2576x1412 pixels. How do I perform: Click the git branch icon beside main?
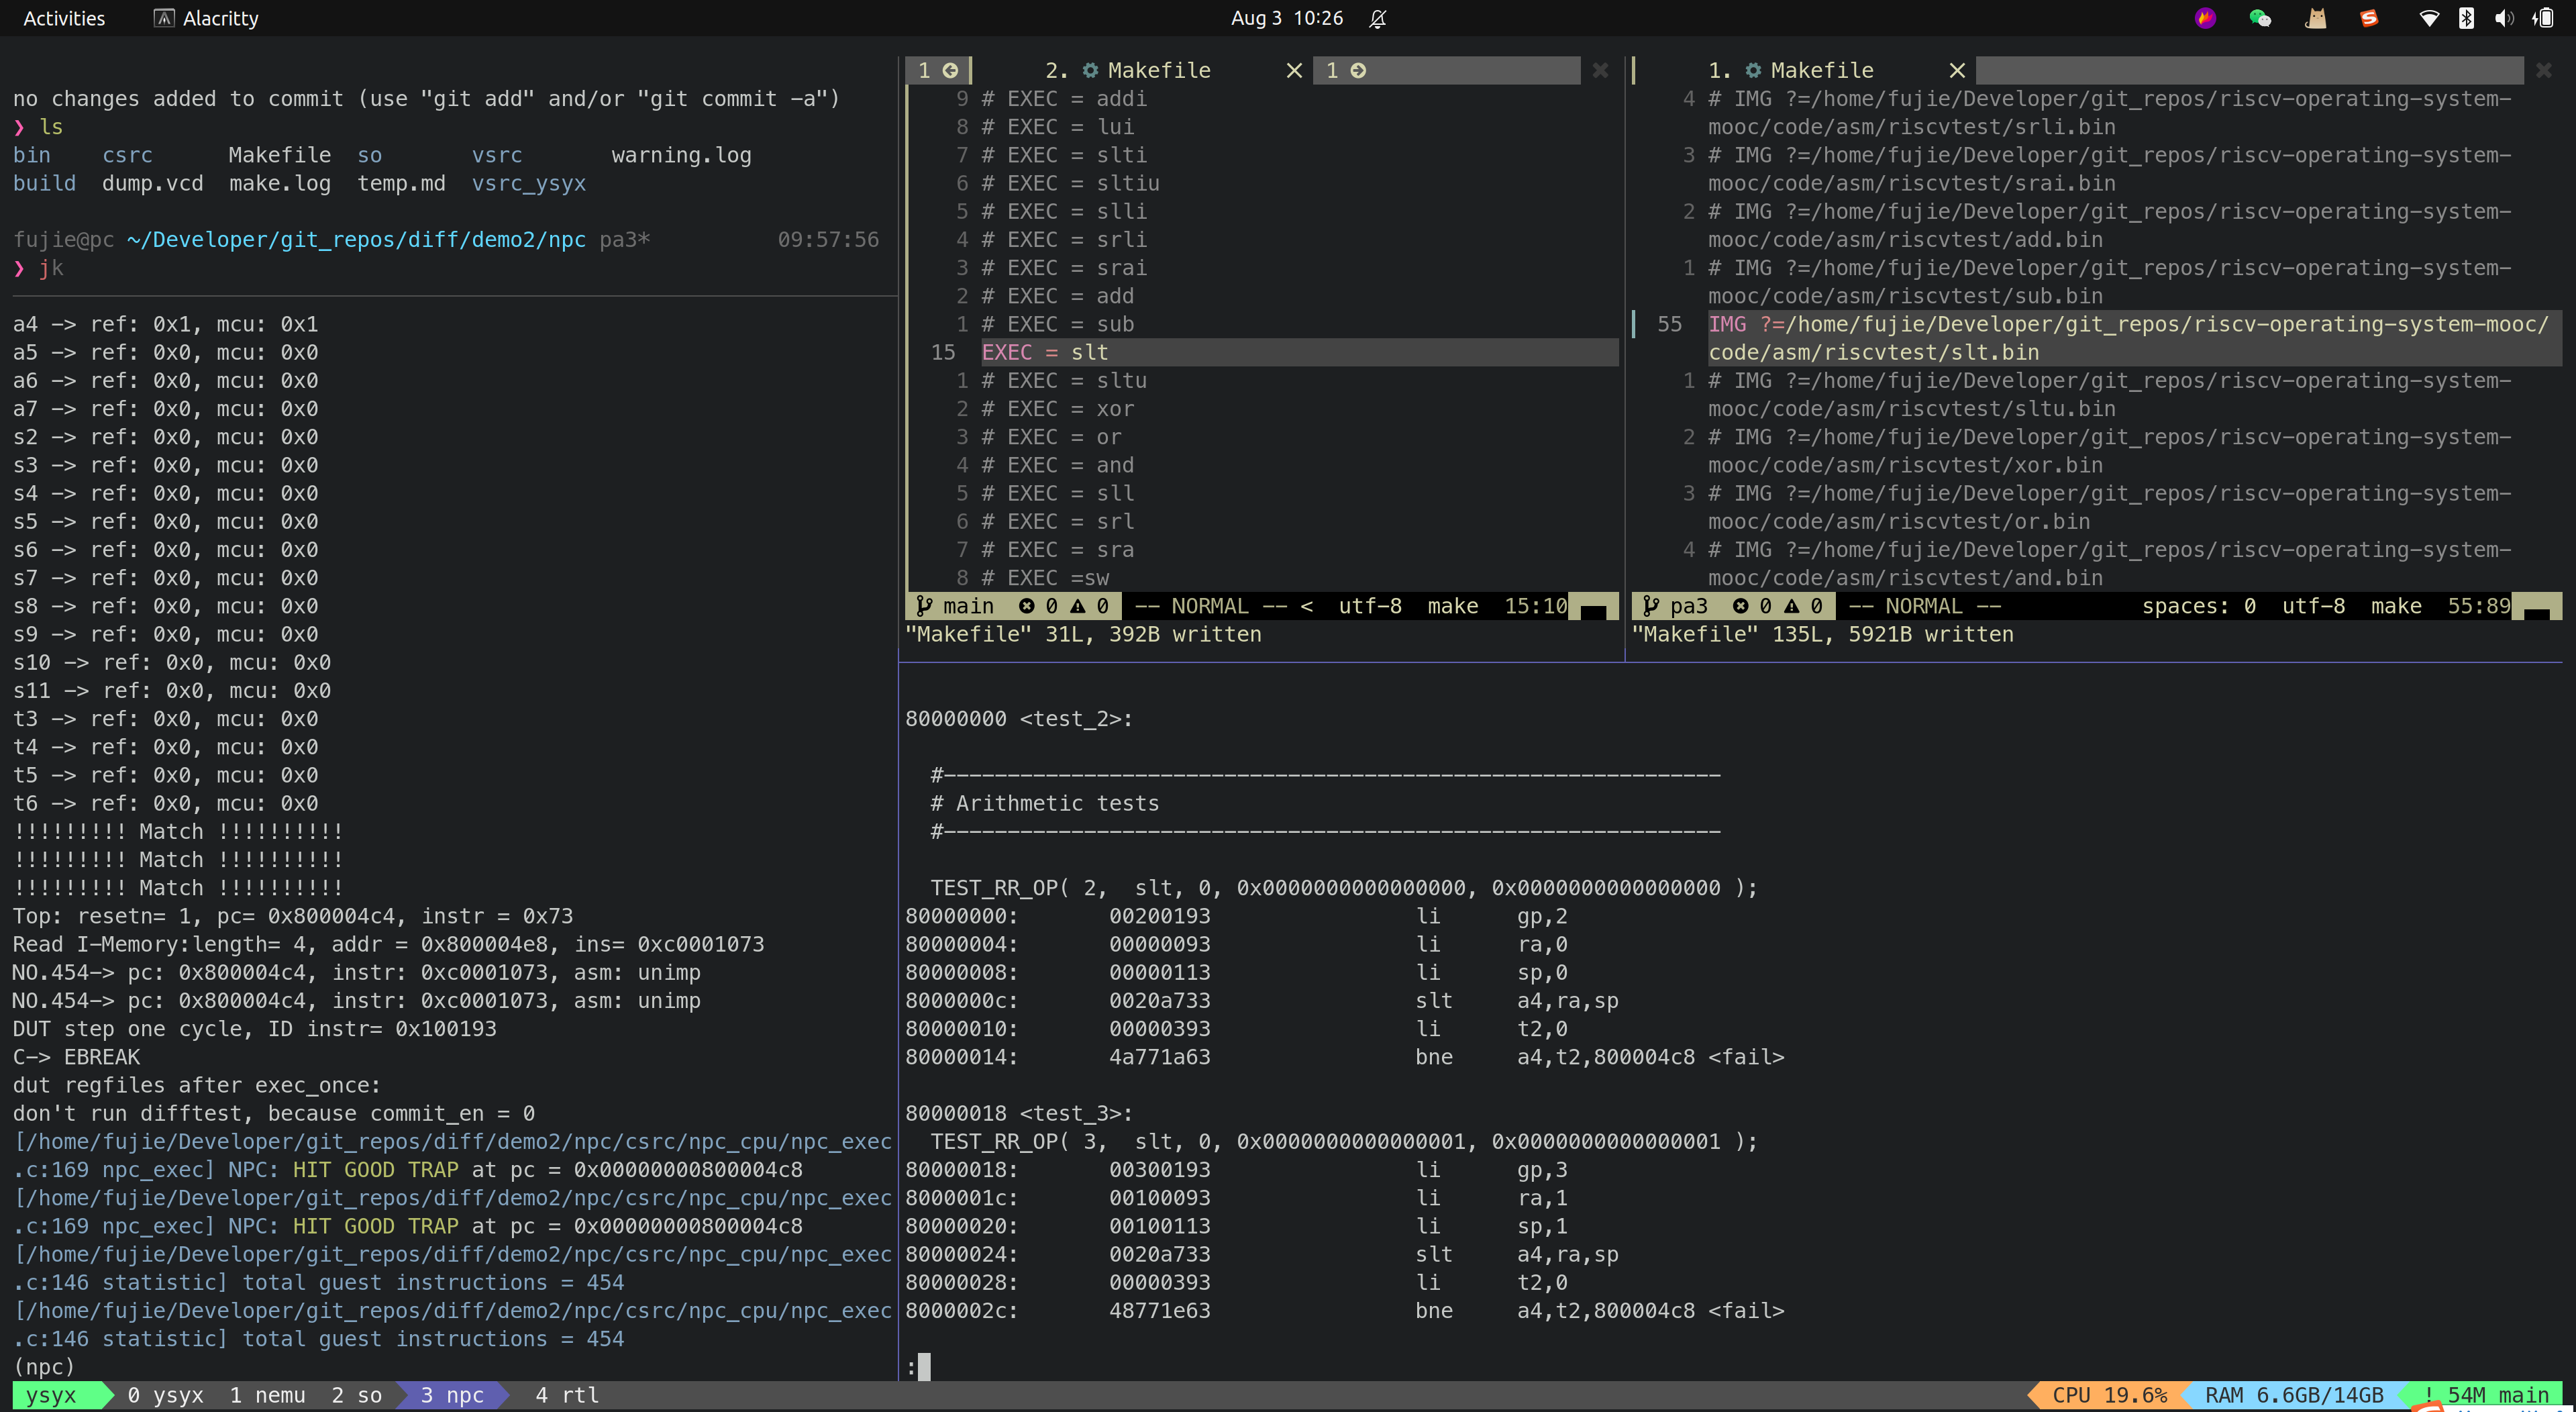coord(925,606)
